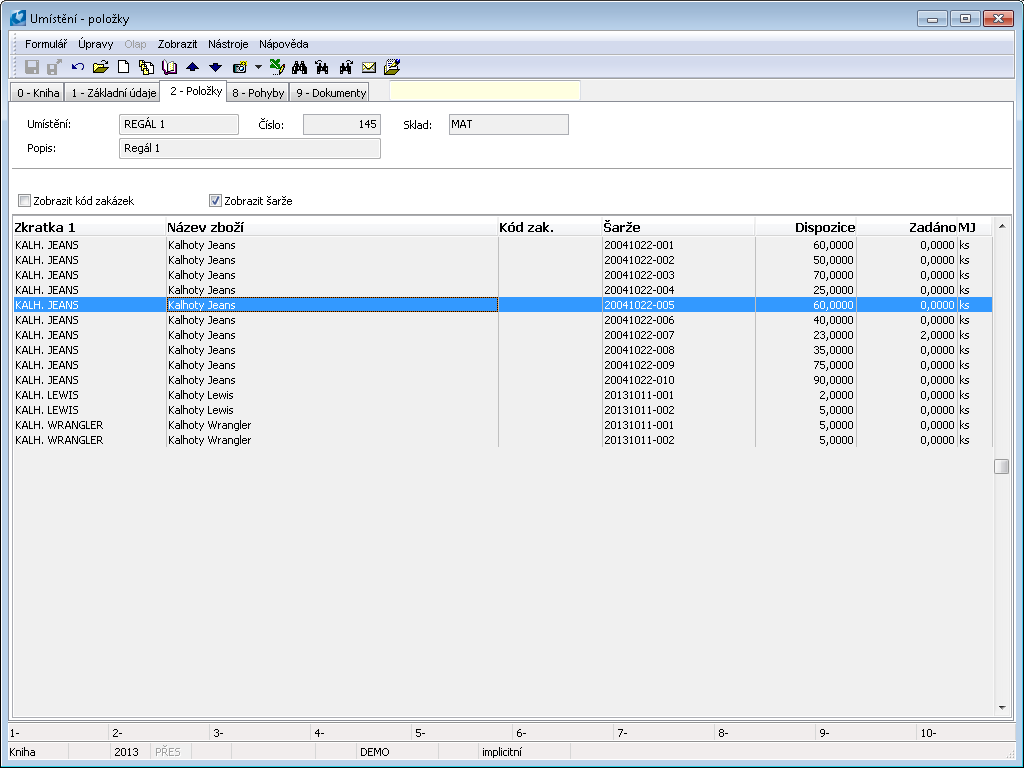Viewport: 1024px width, 768px height.
Task: Enable Zobrazit kód zakázek checkbox
Action: coord(25,201)
